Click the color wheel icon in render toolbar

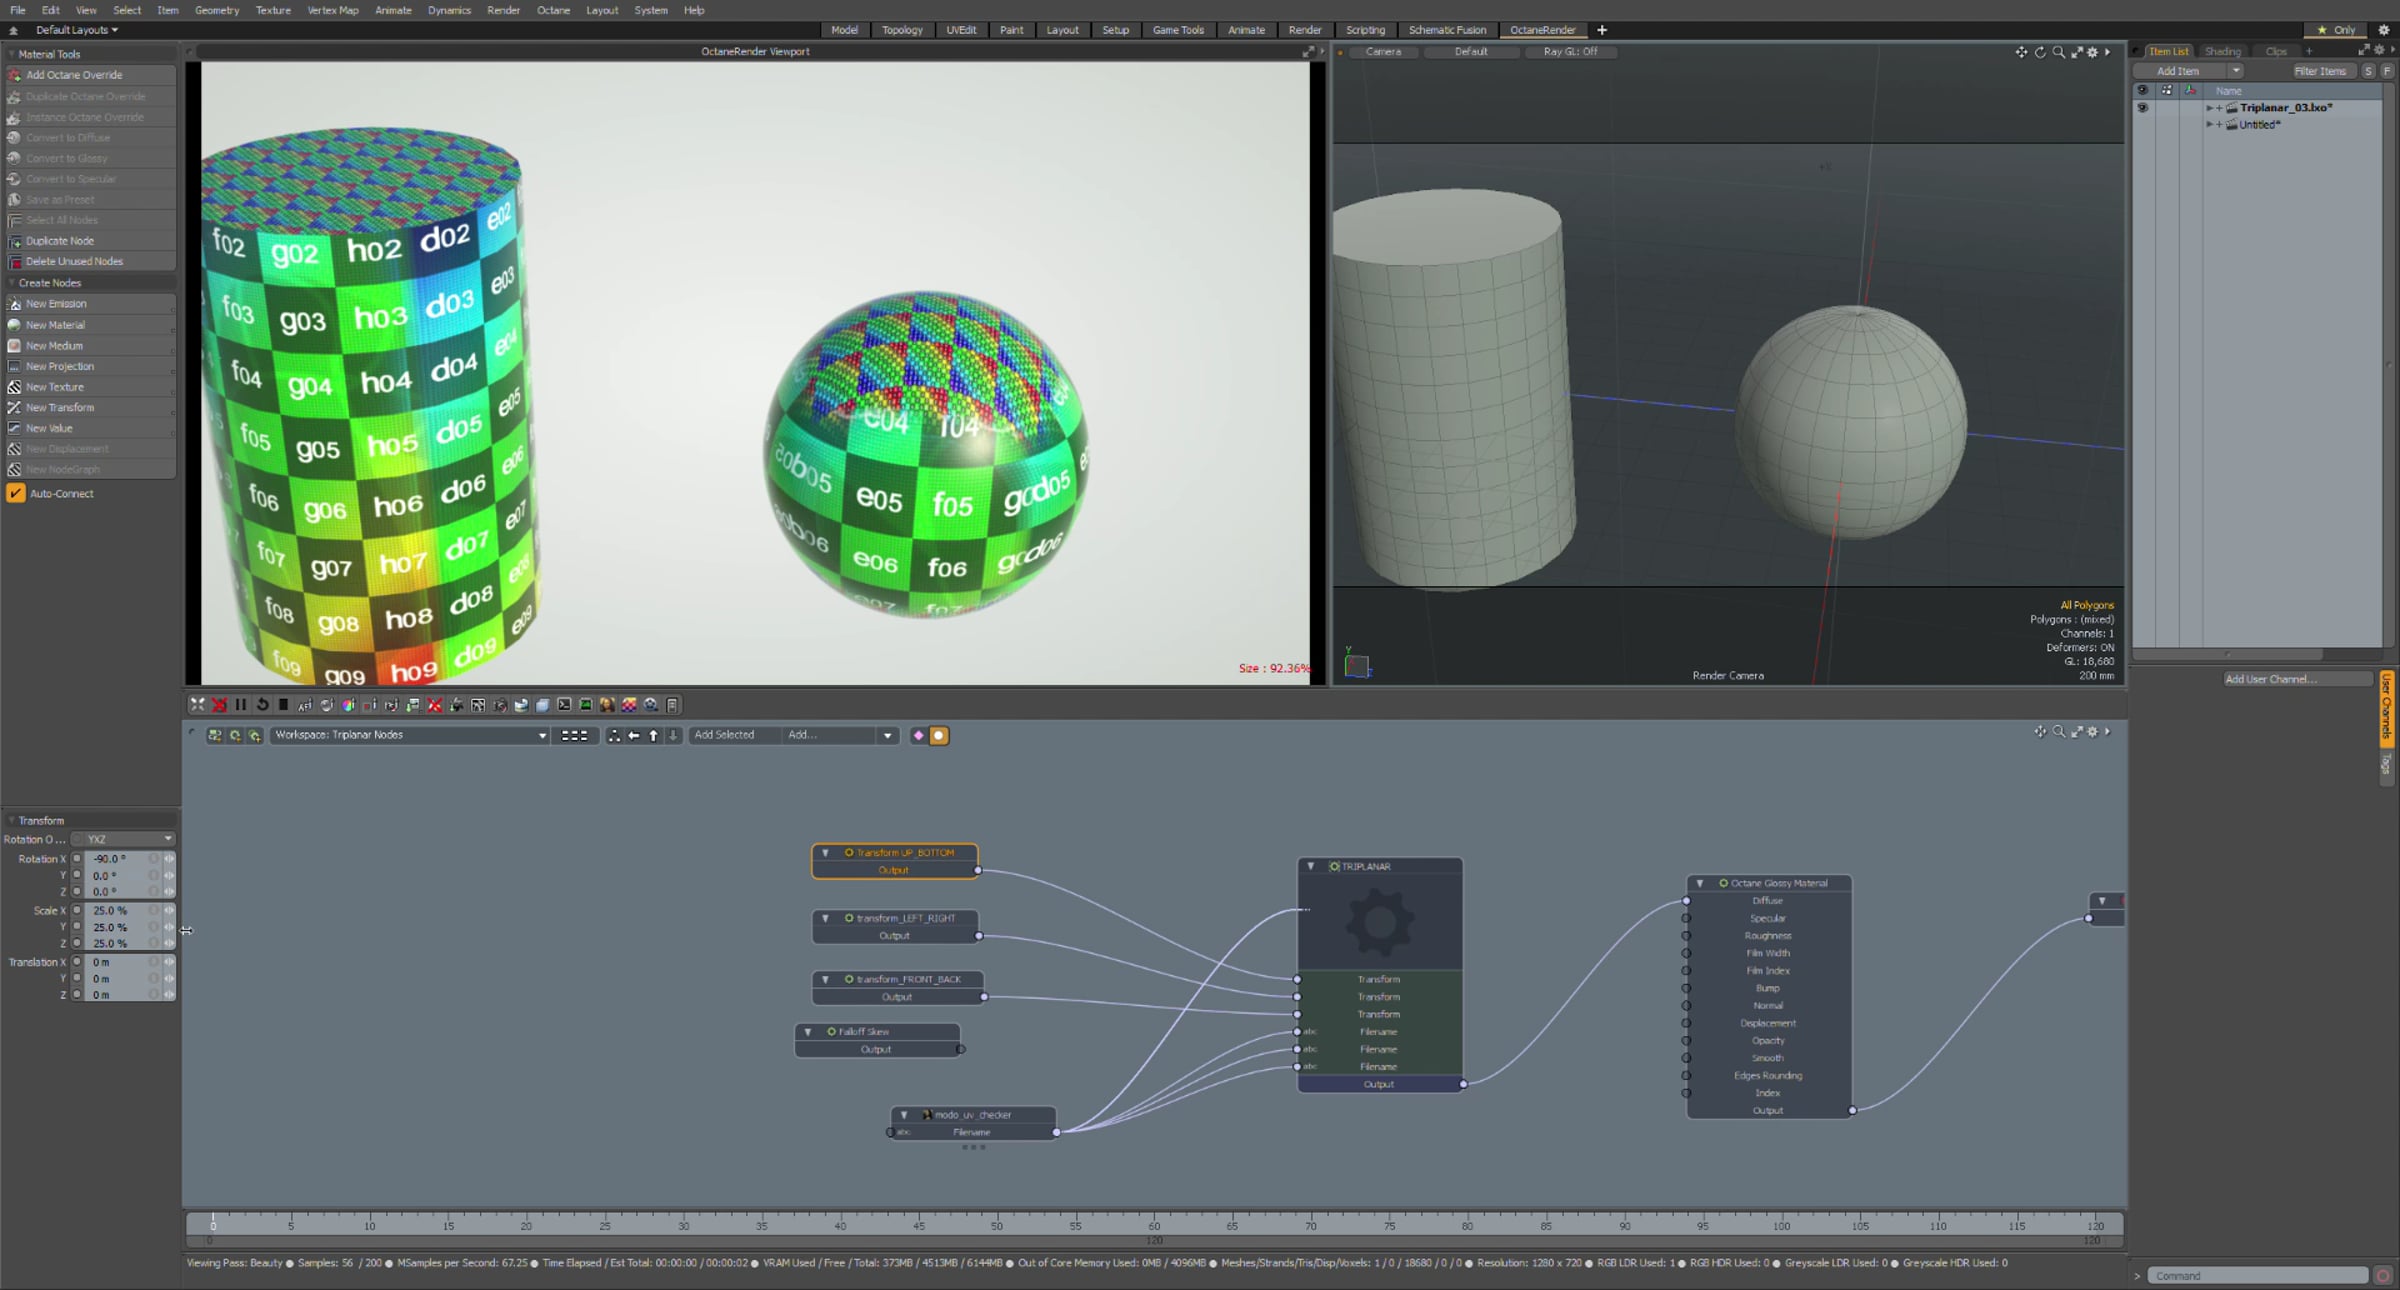point(348,705)
